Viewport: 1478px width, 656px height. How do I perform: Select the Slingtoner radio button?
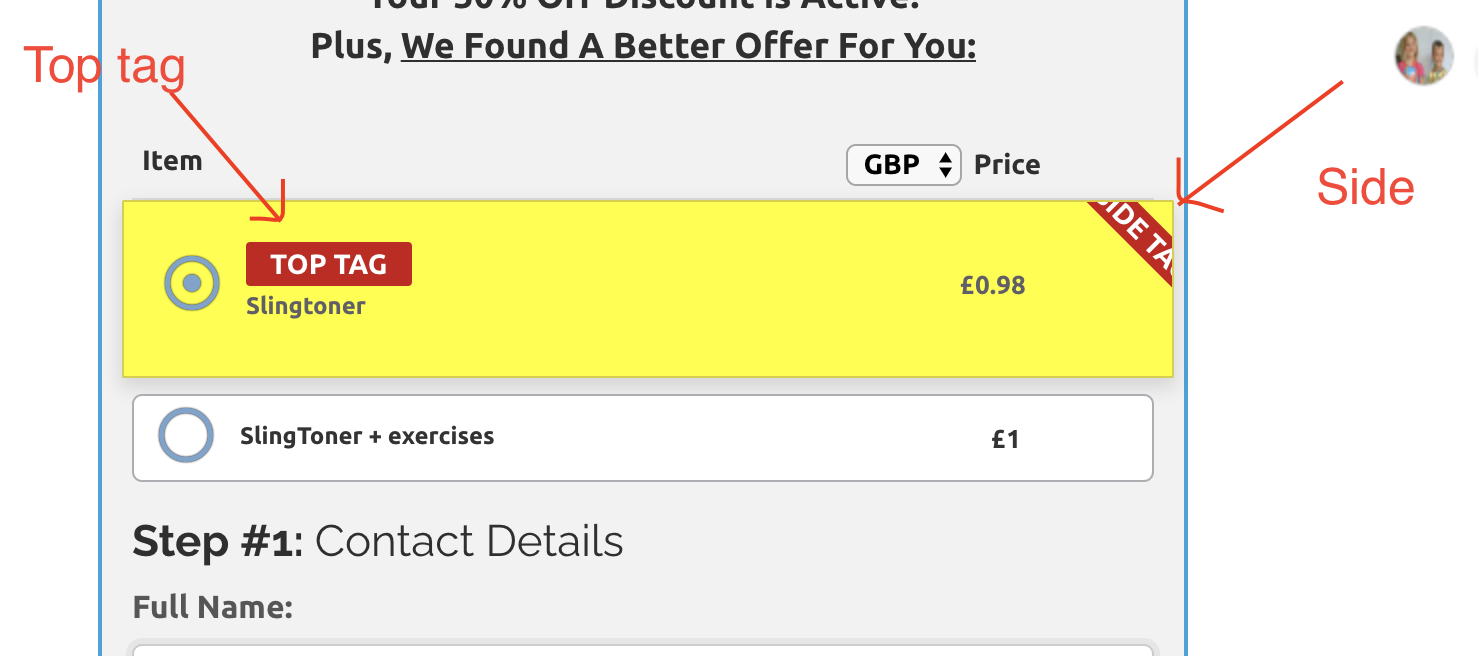point(192,283)
